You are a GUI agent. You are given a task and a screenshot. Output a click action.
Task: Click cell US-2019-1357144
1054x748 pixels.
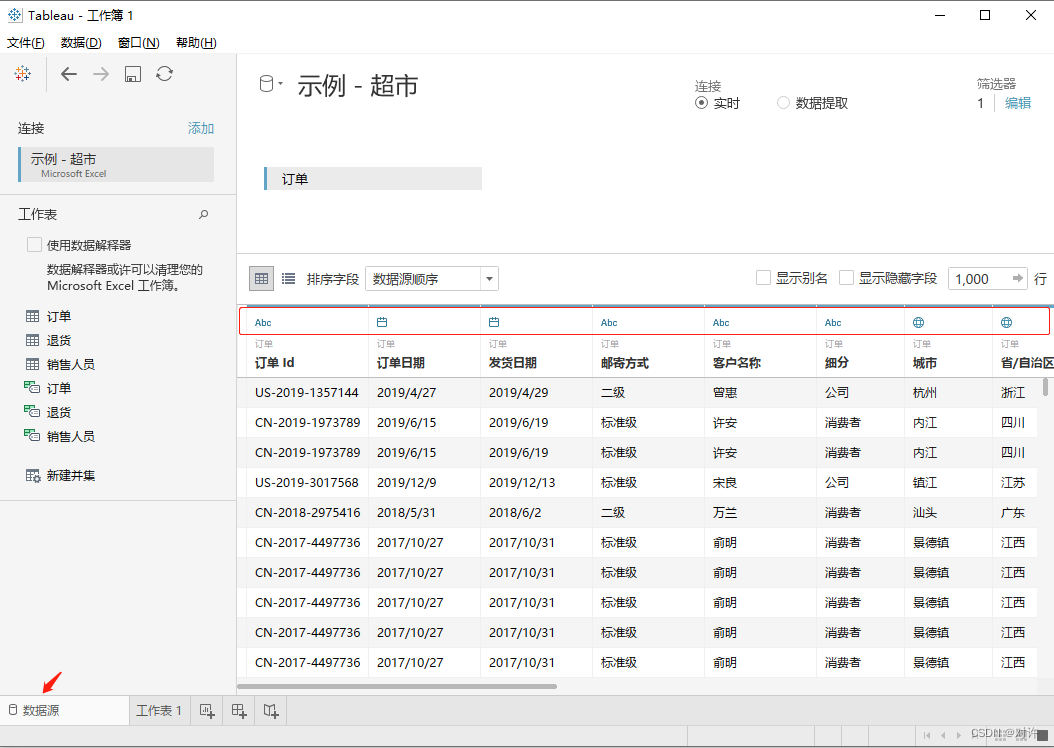tap(307, 392)
